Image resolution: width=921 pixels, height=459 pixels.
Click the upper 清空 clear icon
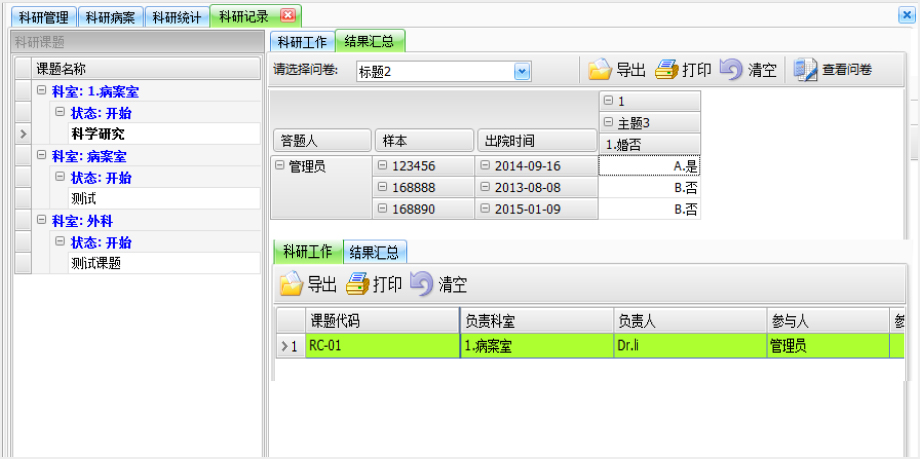[x=732, y=70]
